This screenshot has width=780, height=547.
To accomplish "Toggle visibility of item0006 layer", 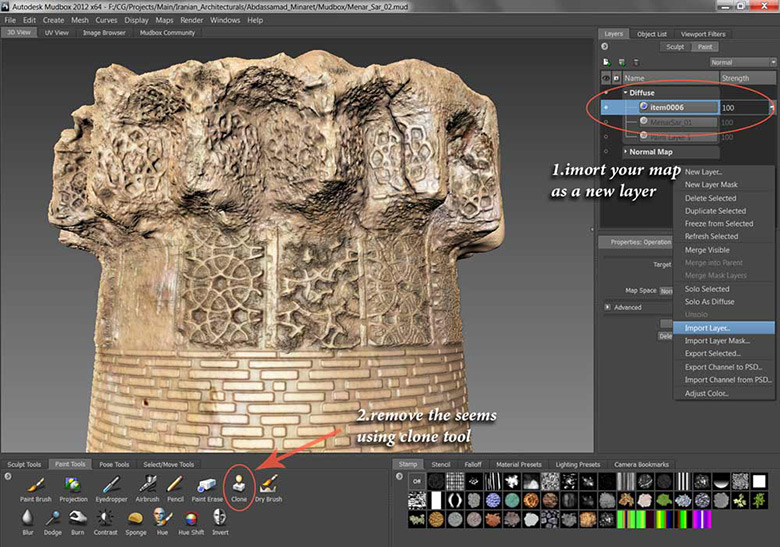I will pyautogui.click(x=606, y=107).
